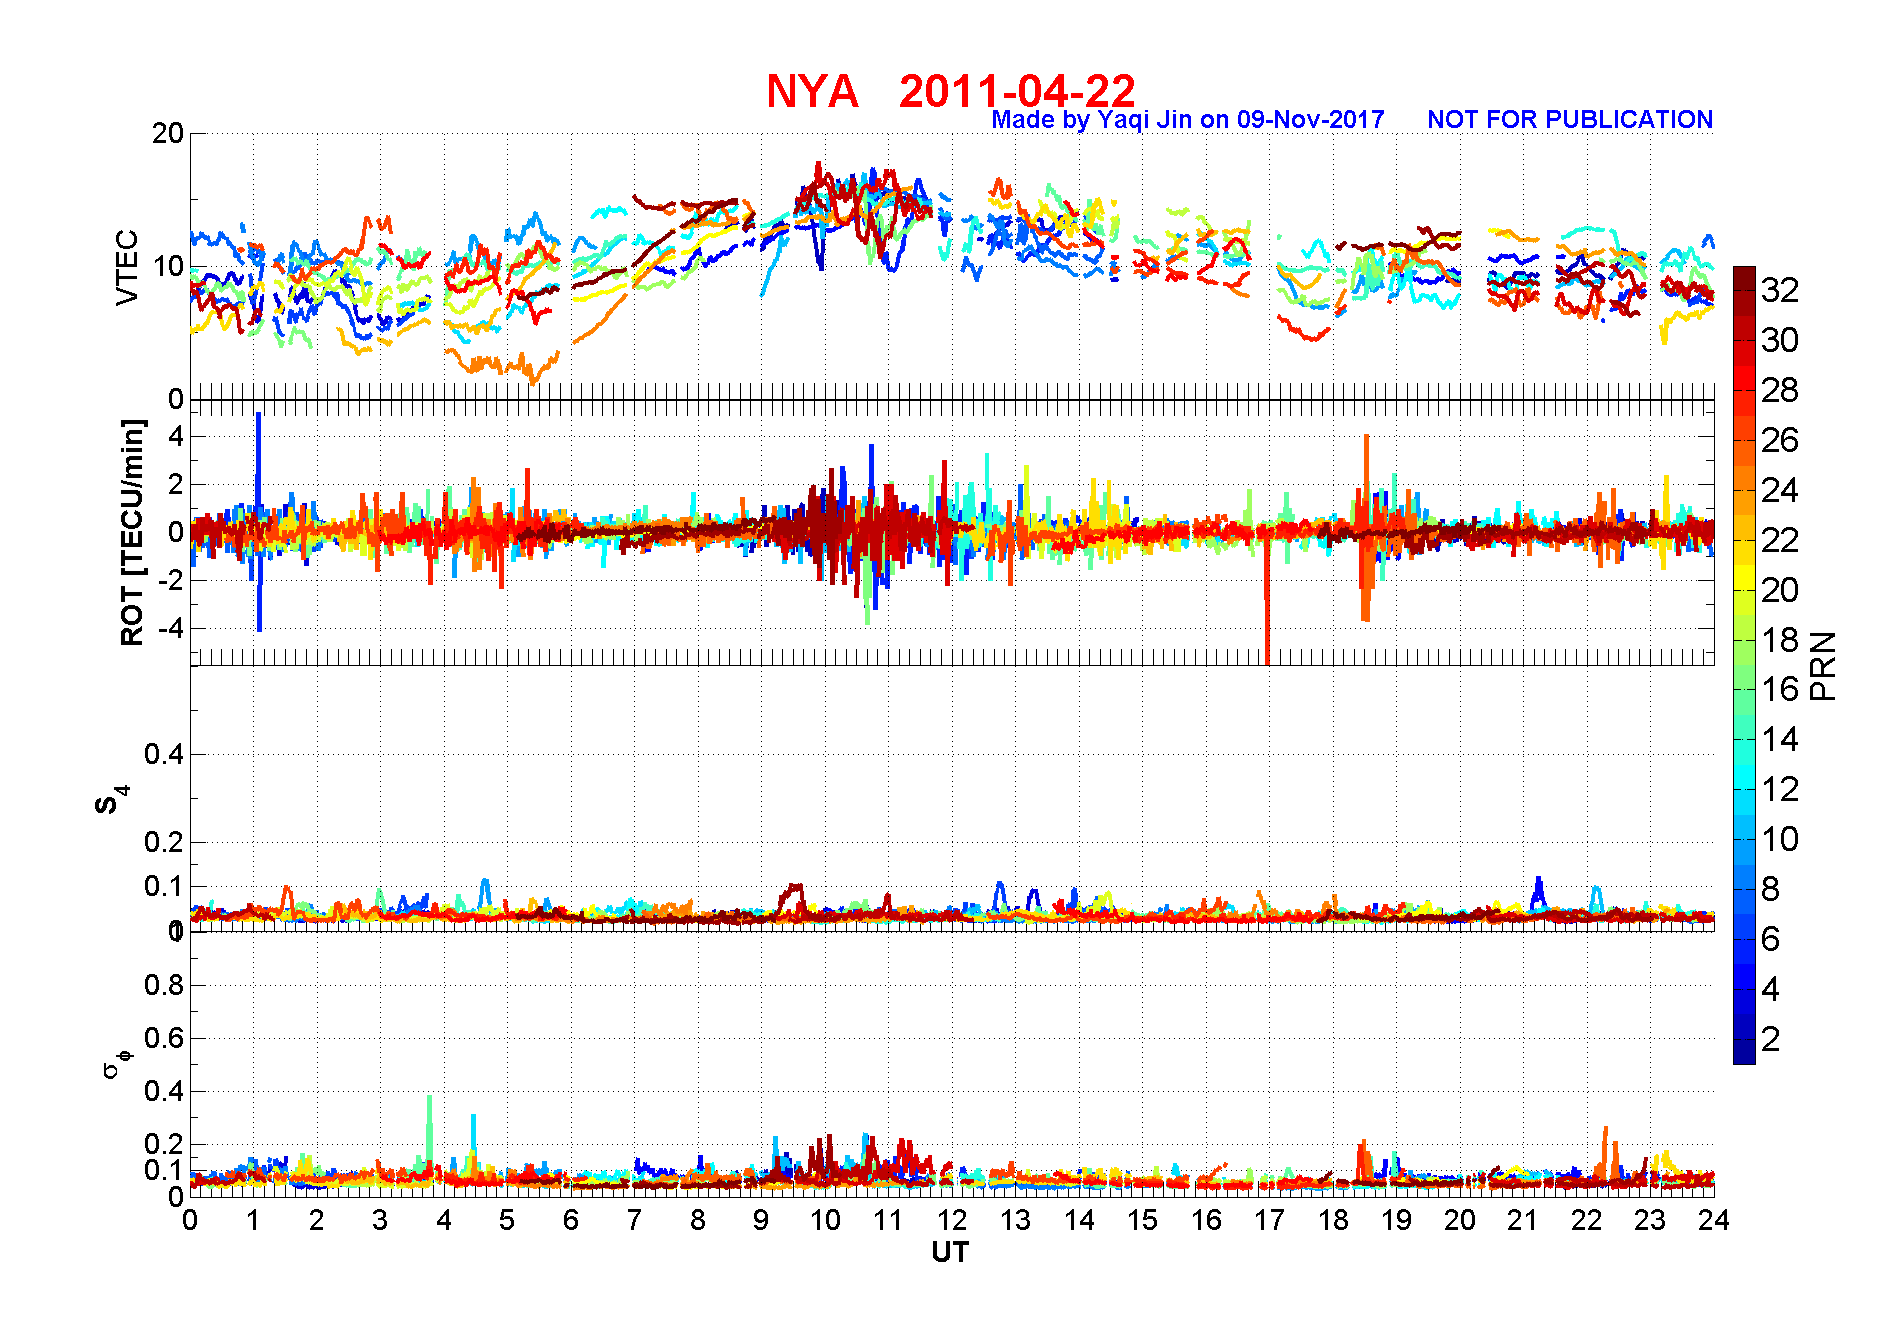The width and height of the screenshot is (1904, 1330).
Task: Click the x-axis tick label 6
Action: 571,1220
